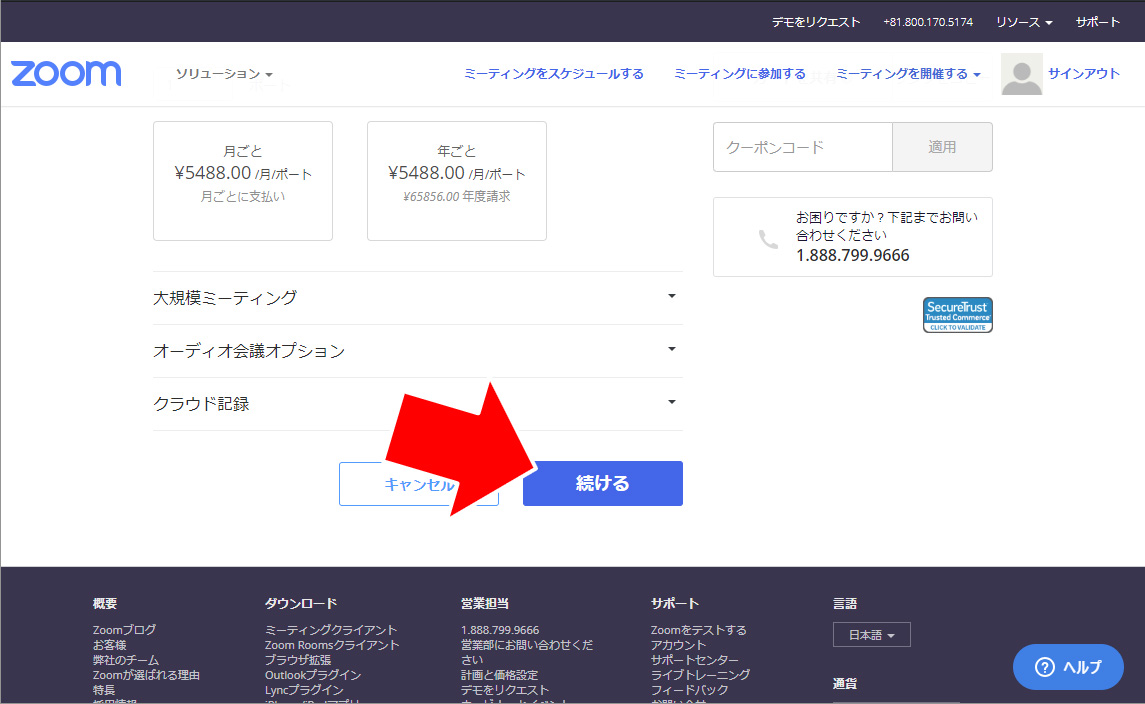Open the 日本語 language selector
1145x704 pixels.
[871, 635]
